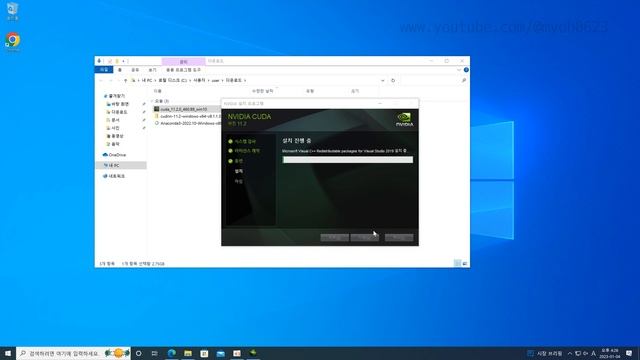This screenshot has height=360, width=640.
Task: Select the cuda_11.2.0 installer file
Action: pos(183,109)
